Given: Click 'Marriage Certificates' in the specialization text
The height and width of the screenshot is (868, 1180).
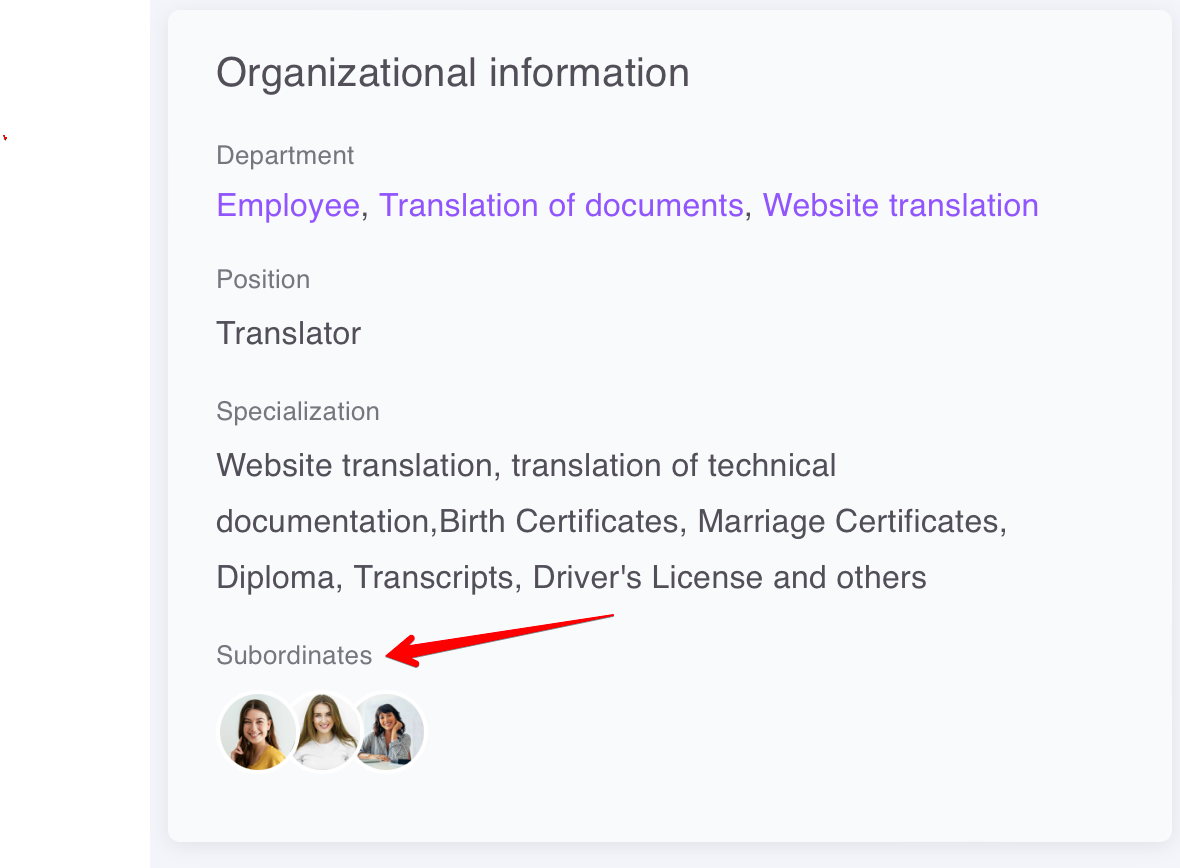Looking at the screenshot, I should point(848,521).
